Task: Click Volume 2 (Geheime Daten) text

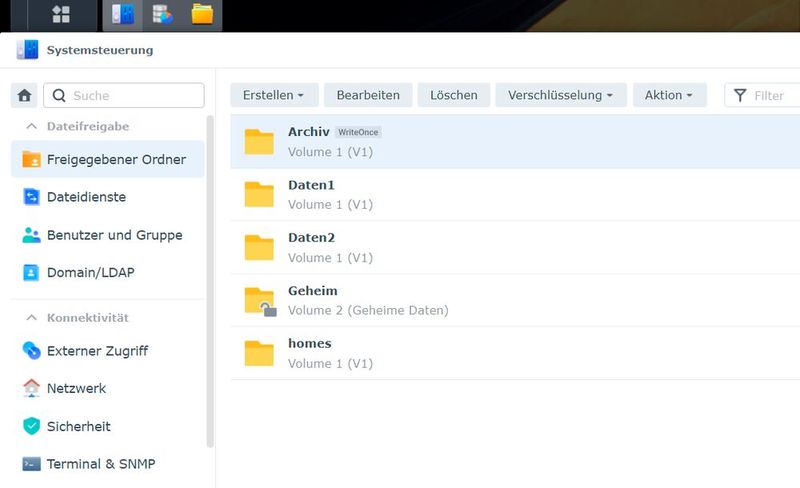Action: [x=368, y=310]
